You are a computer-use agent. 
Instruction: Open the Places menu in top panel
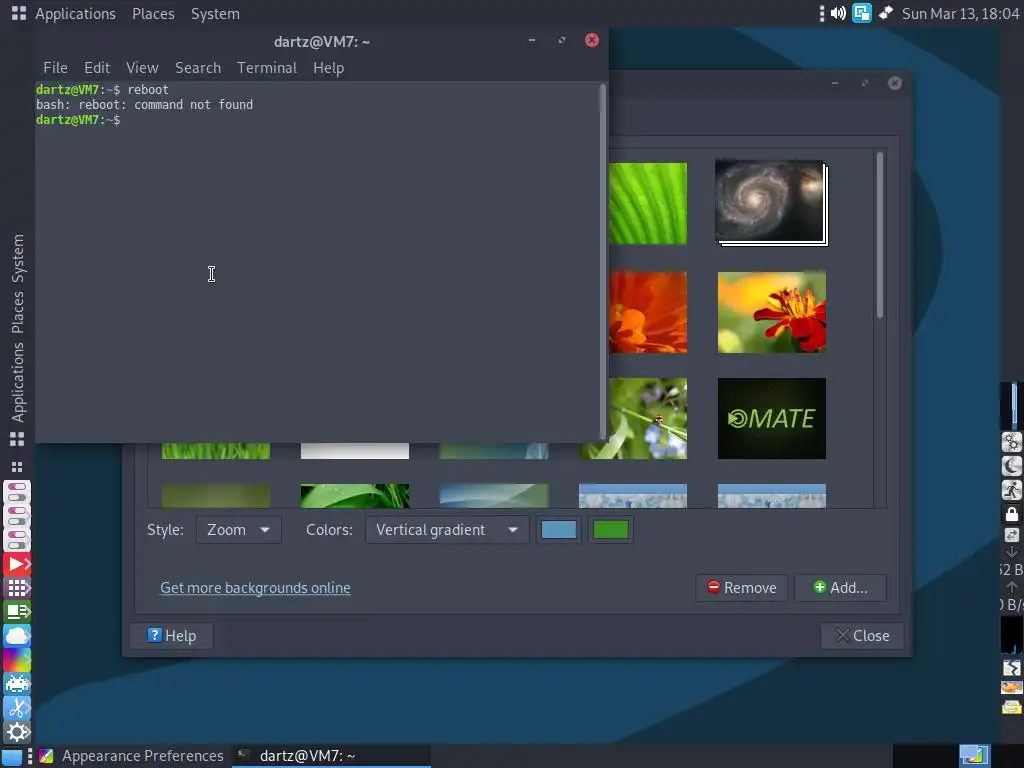(x=153, y=14)
